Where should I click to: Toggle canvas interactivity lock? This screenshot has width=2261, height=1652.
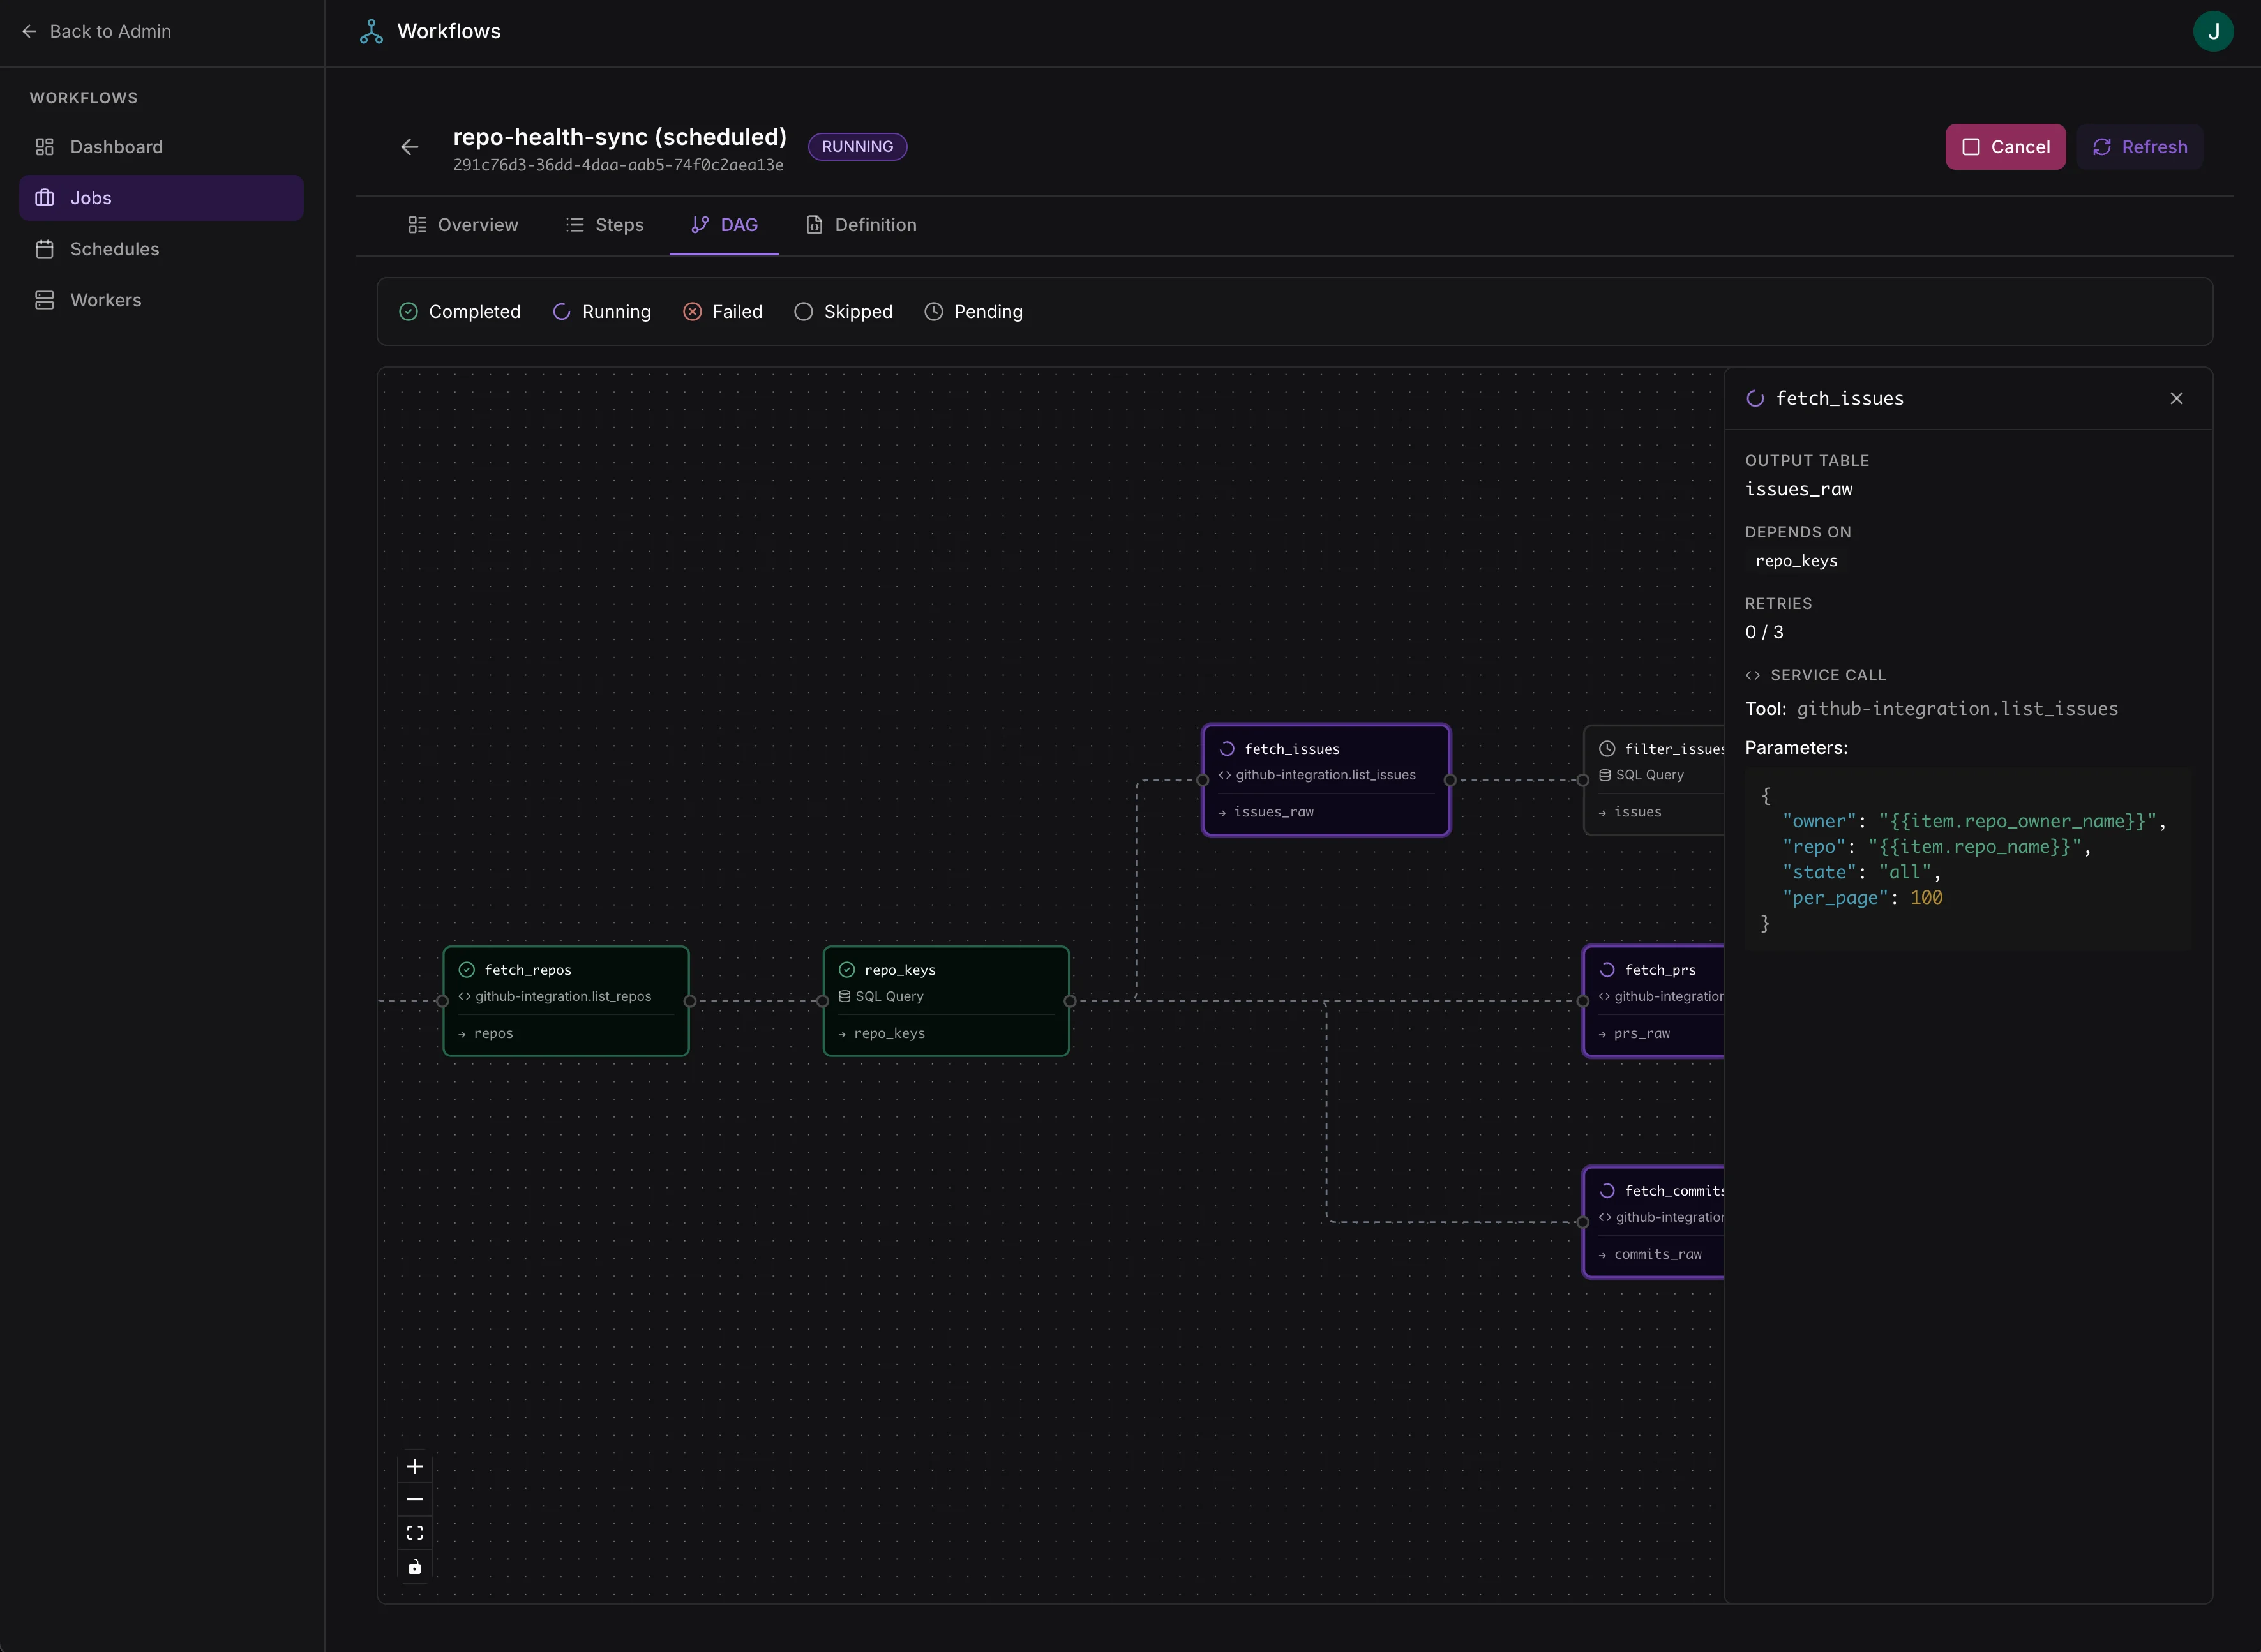coord(415,1567)
